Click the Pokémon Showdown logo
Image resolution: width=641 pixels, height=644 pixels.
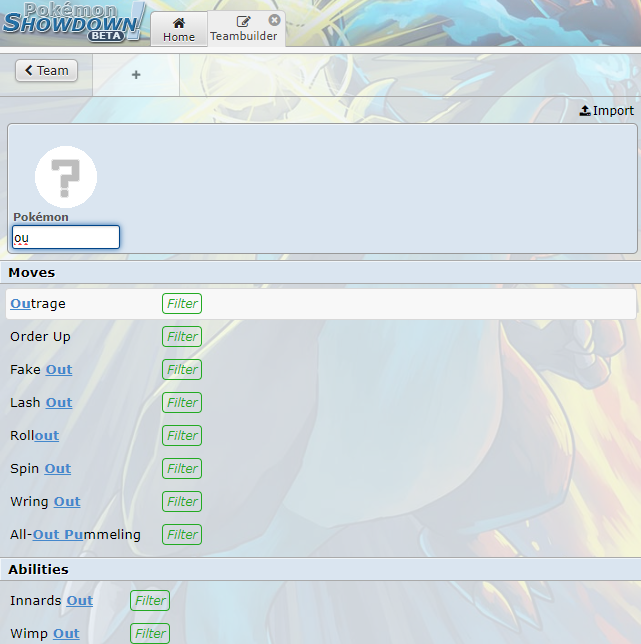coord(74,21)
